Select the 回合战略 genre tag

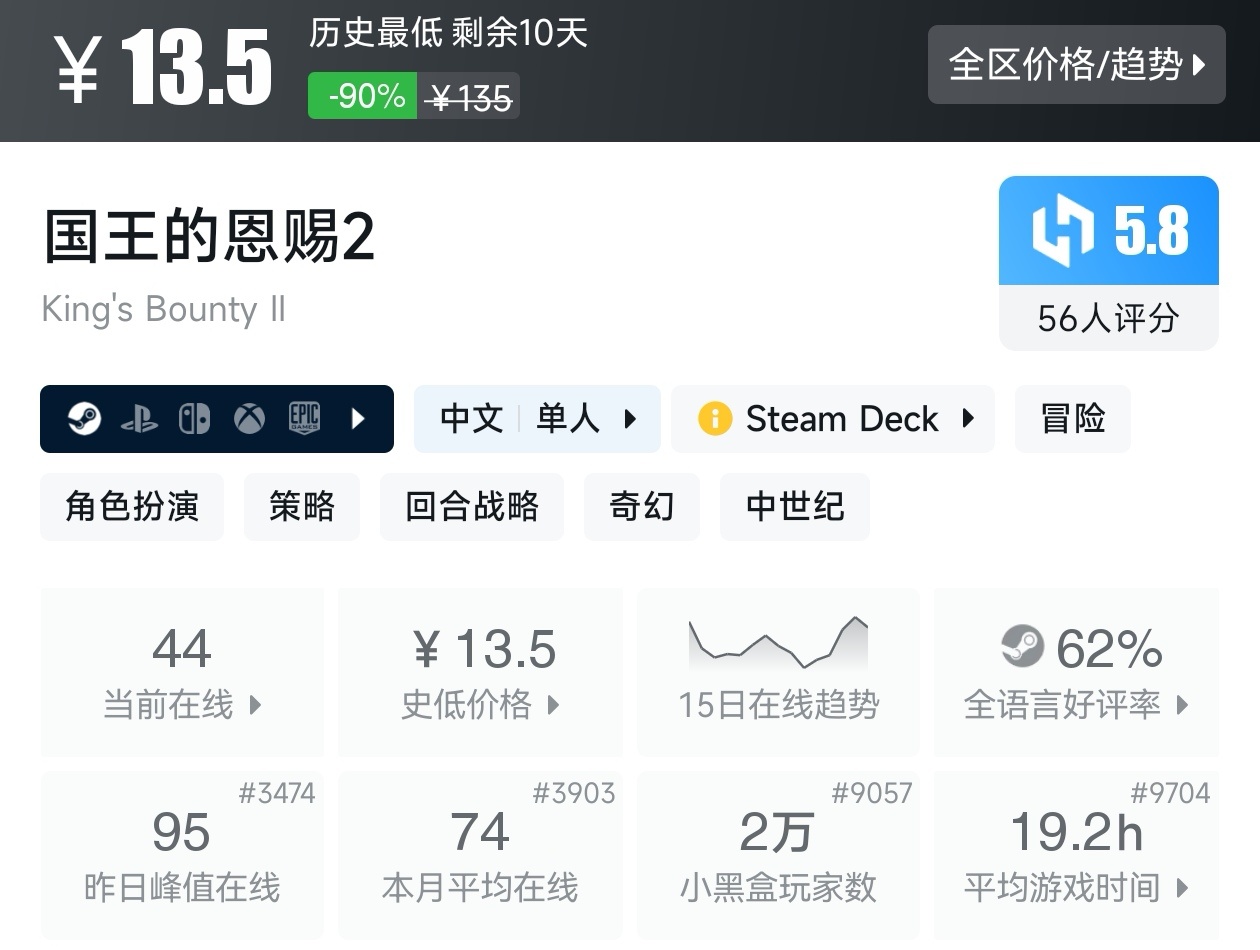click(472, 507)
